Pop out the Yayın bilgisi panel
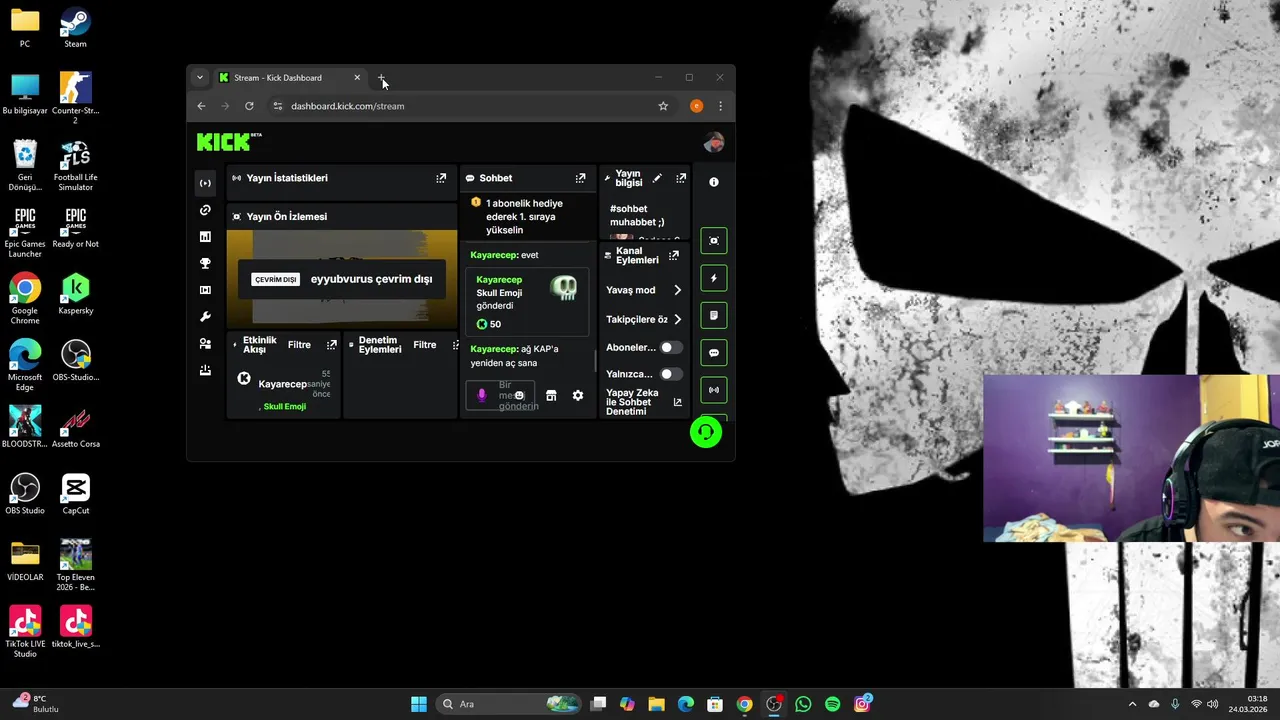Viewport: 1280px width, 720px height. click(x=681, y=178)
